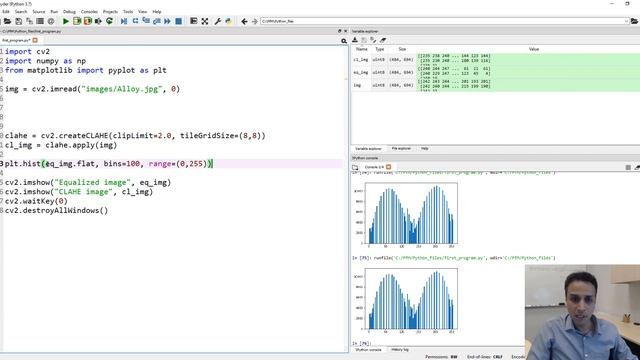
Task: Click the Value column header
Action: pos(534,49)
